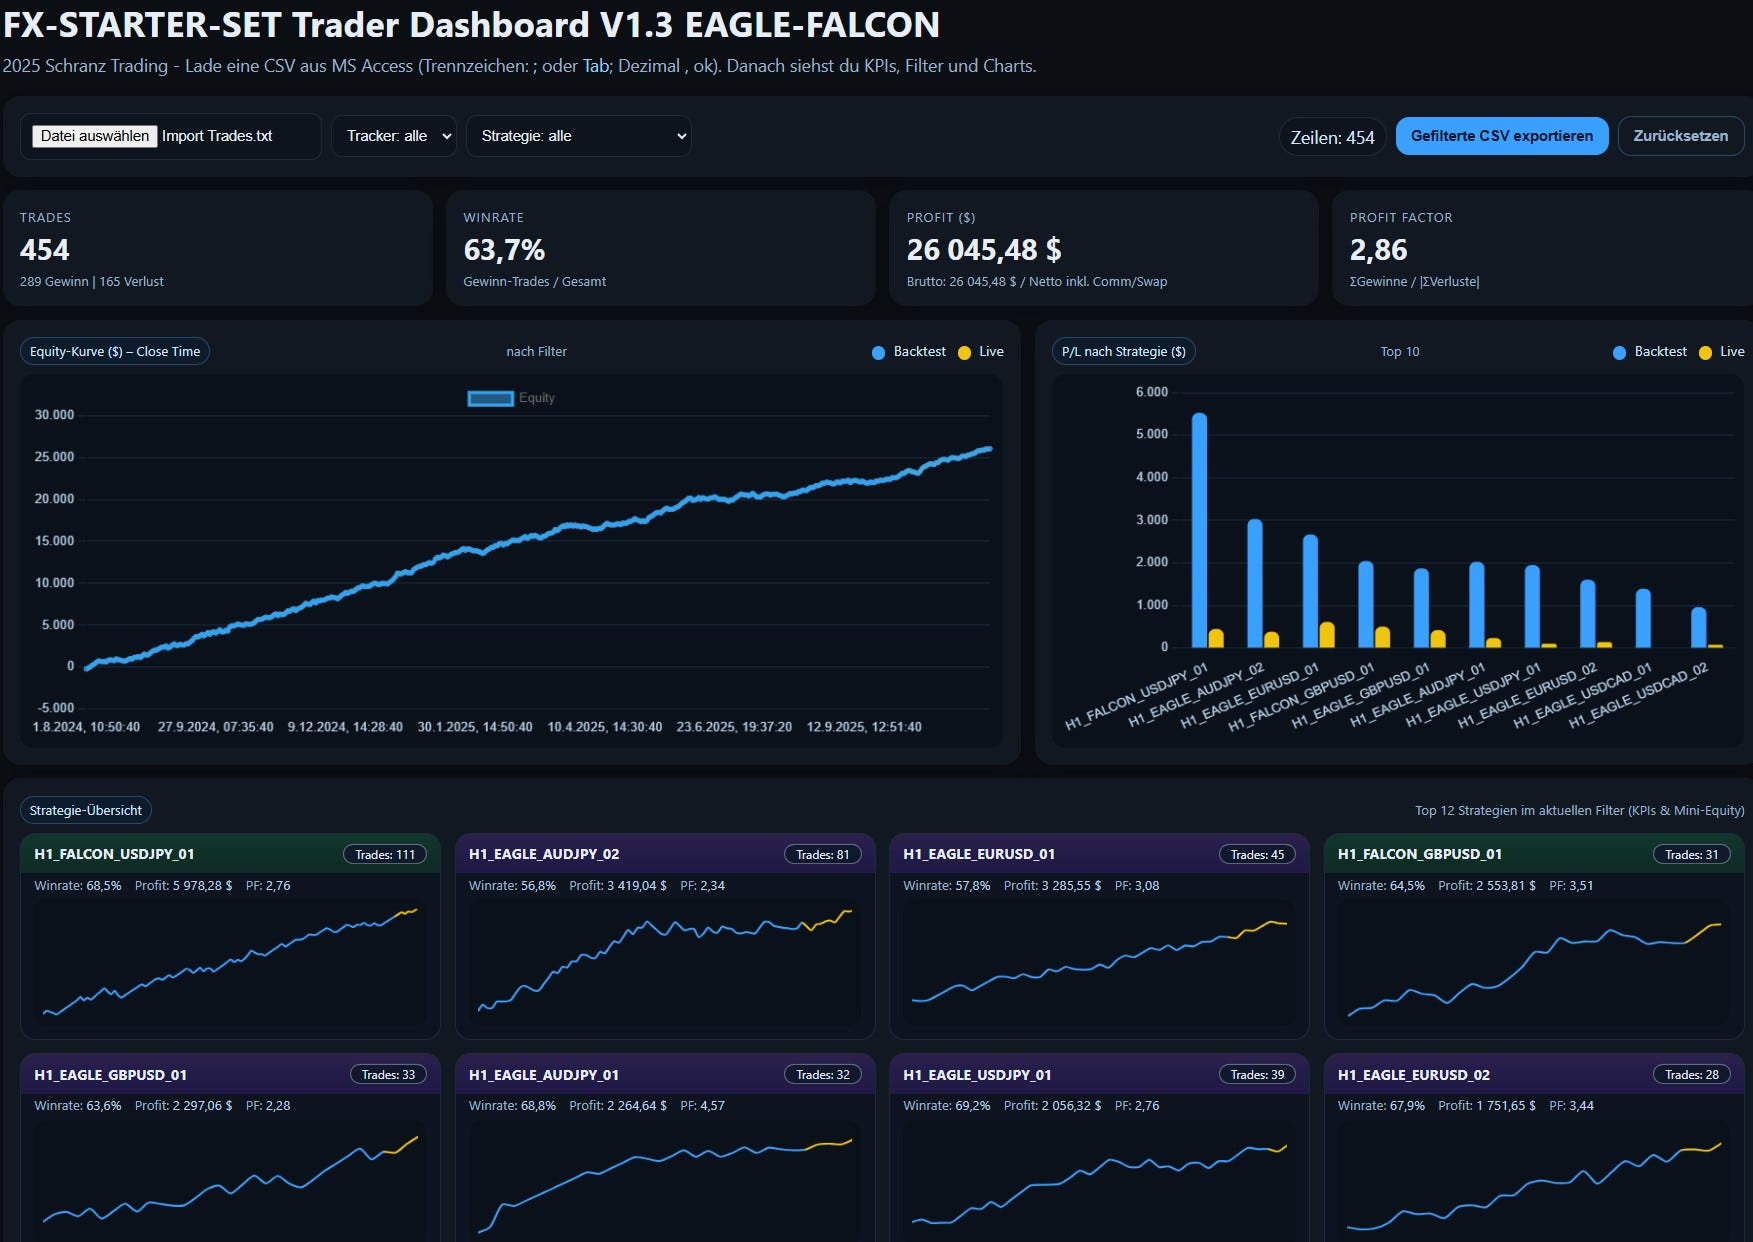Click the Datei auswählen file button

point(95,136)
